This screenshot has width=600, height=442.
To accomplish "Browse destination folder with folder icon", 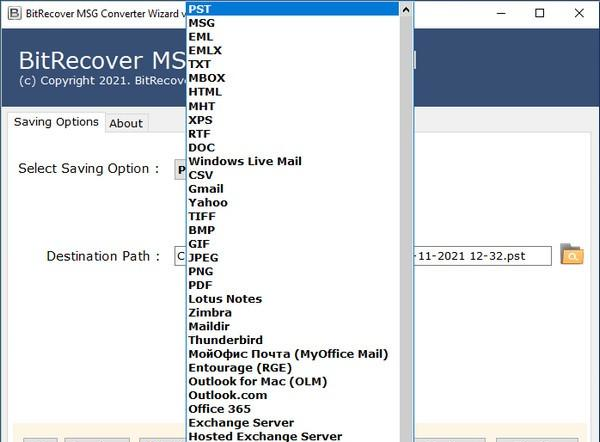I will tap(572, 254).
